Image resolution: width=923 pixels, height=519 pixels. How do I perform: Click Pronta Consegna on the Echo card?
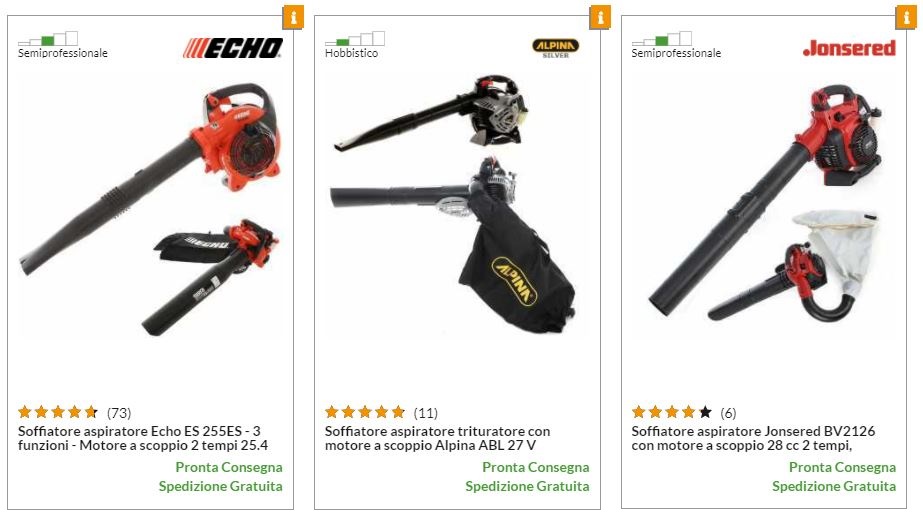(x=229, y=467)
